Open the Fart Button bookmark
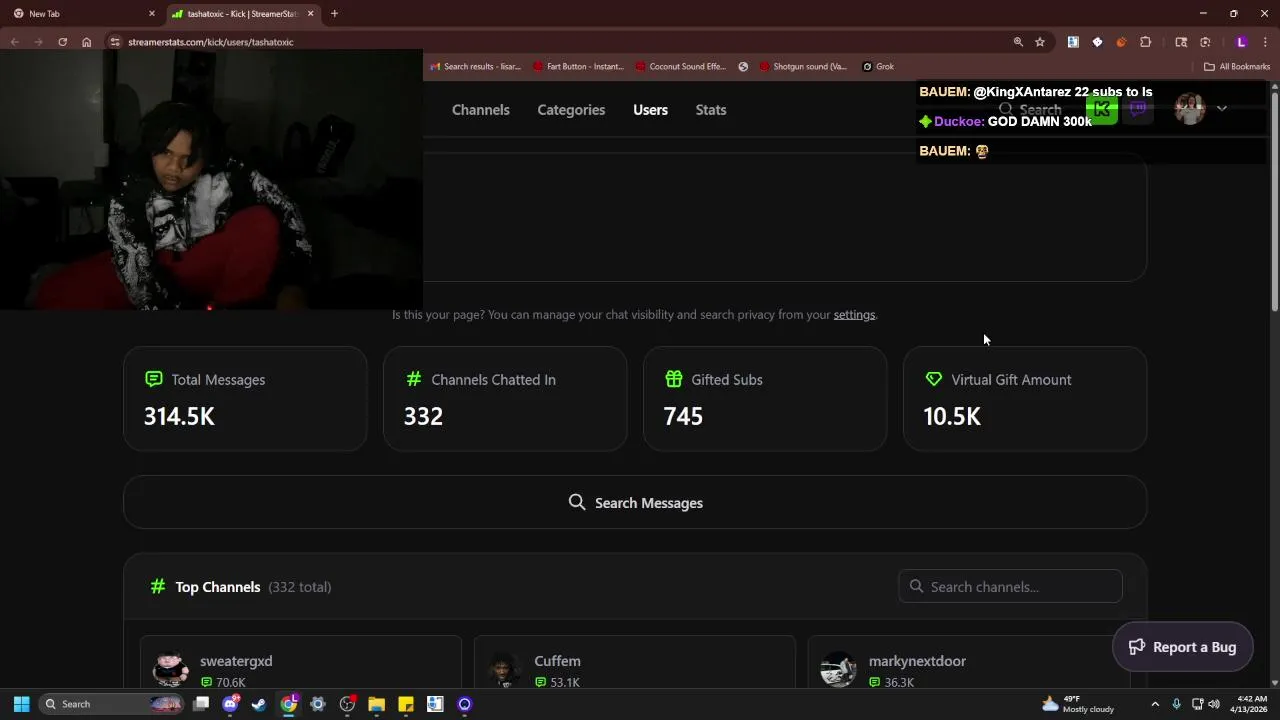The image size is (1280, 720). [578, 67]
